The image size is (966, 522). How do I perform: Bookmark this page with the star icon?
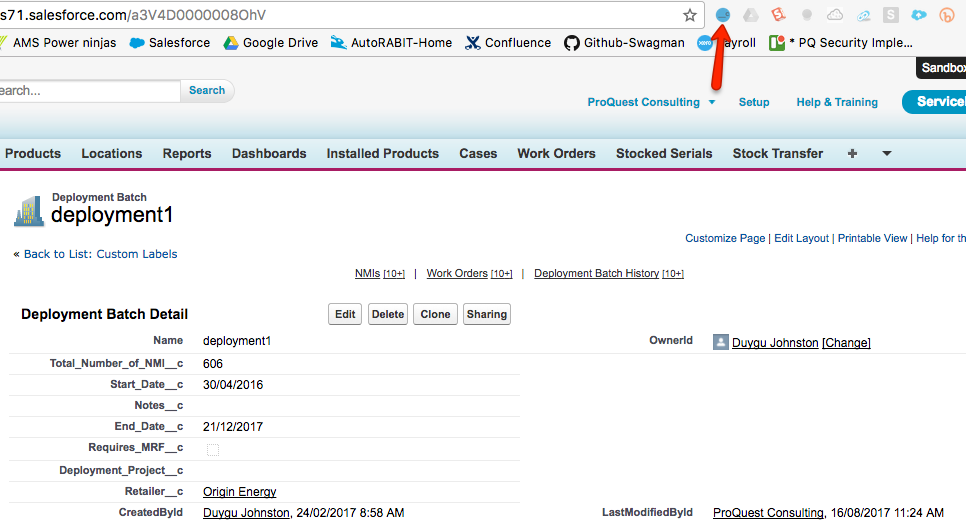click(689, 15)
